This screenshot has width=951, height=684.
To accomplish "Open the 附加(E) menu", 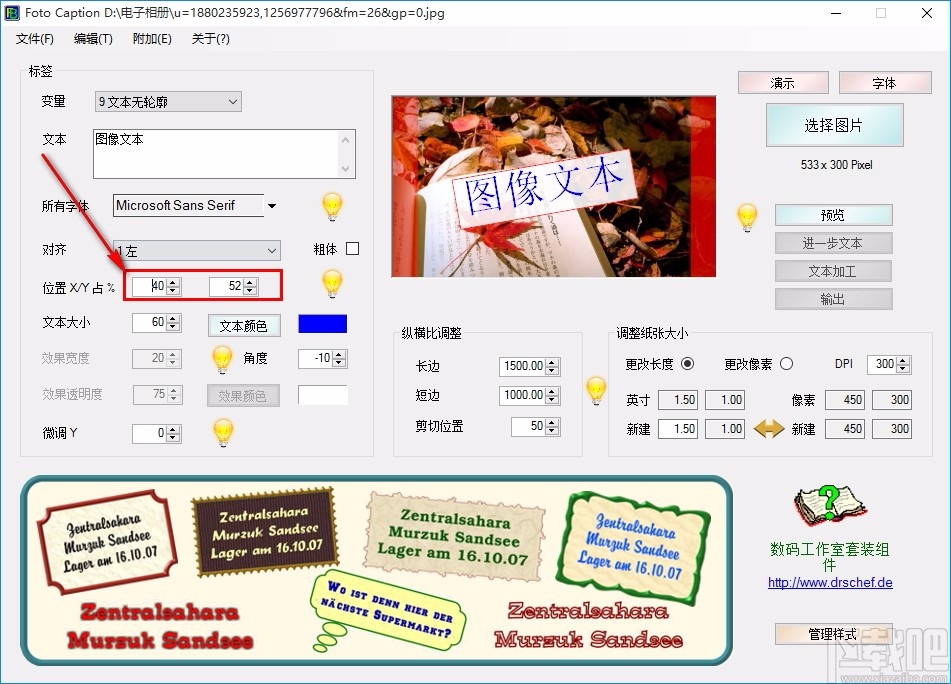I will (152, 39).
